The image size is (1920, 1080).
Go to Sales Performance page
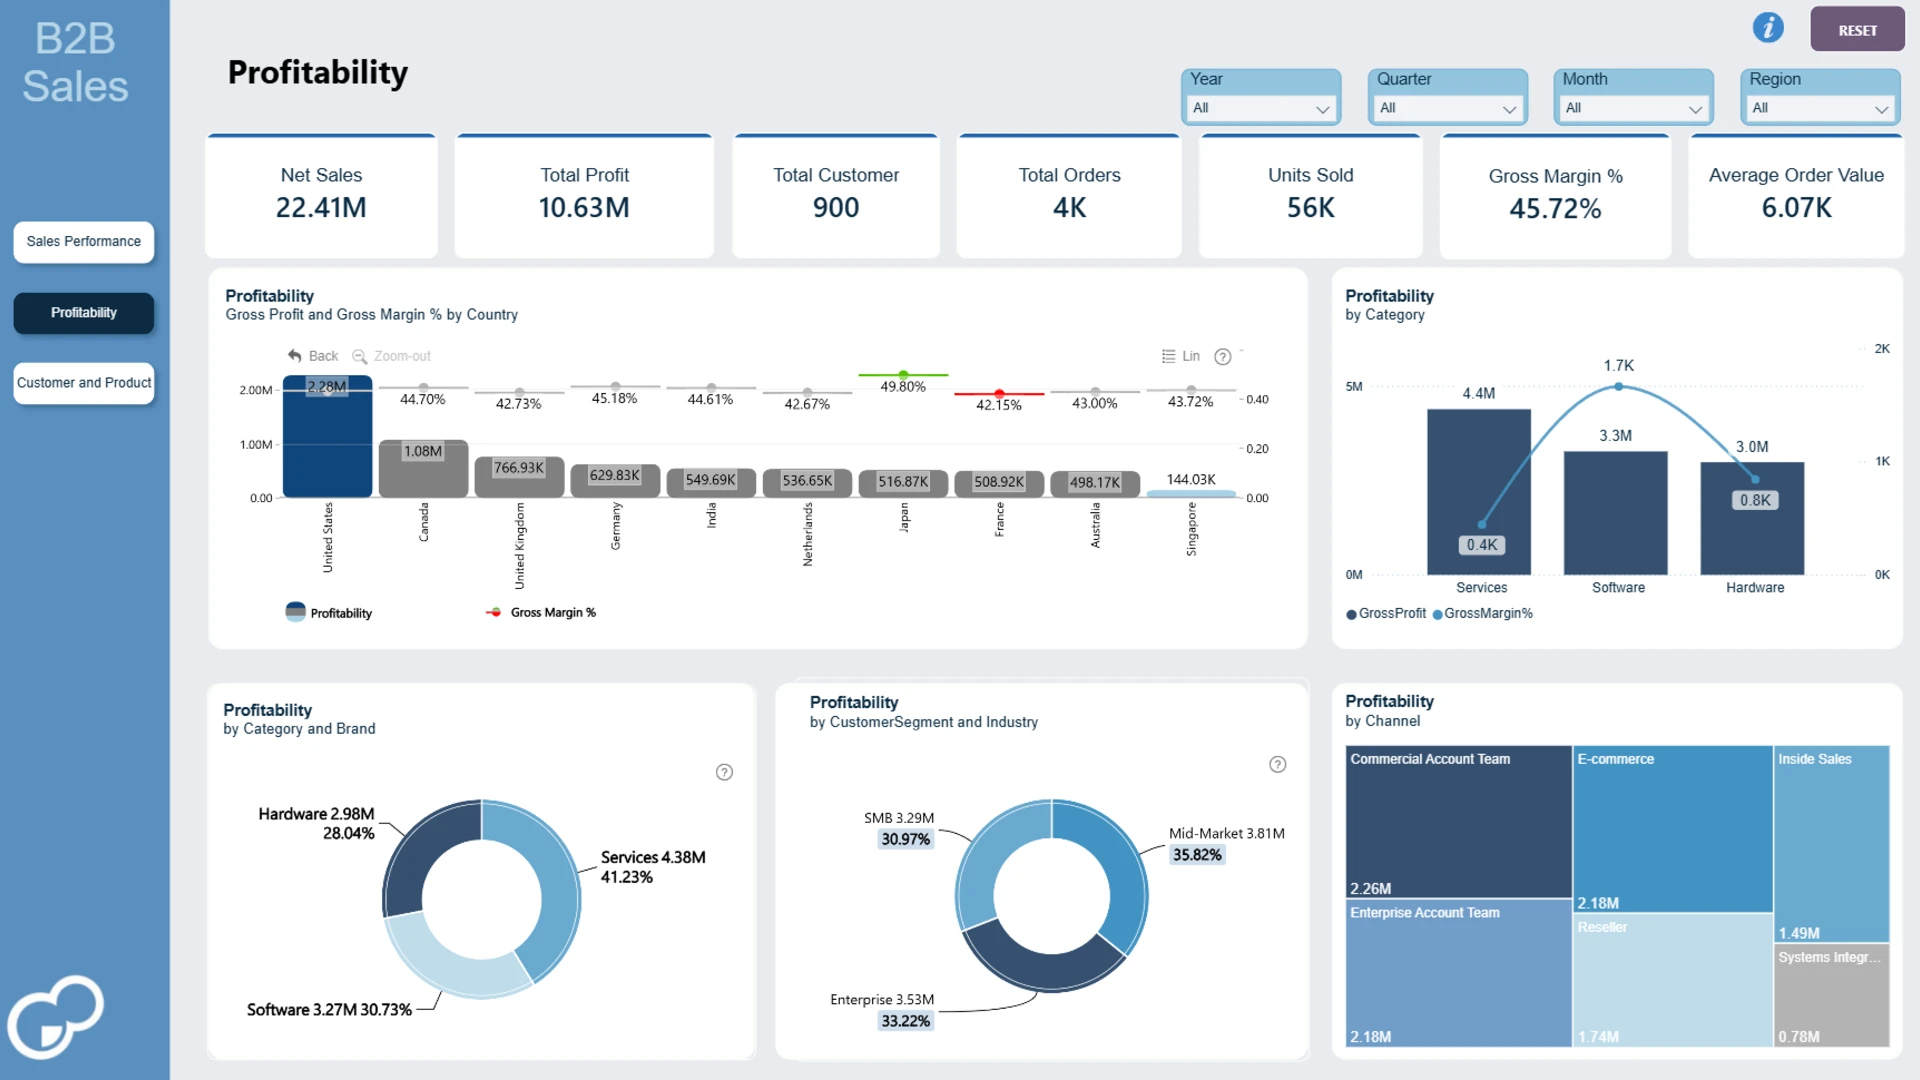(x=84, y=242)
